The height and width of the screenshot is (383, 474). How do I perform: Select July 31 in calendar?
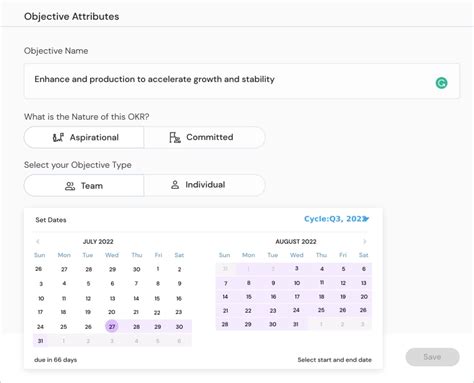(40, 341)
